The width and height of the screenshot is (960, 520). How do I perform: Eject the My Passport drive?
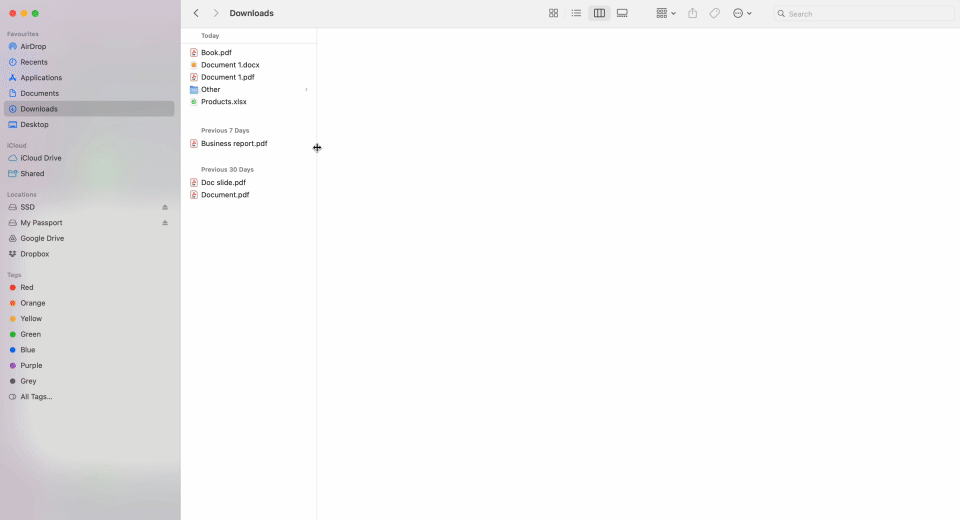[165, 223]
